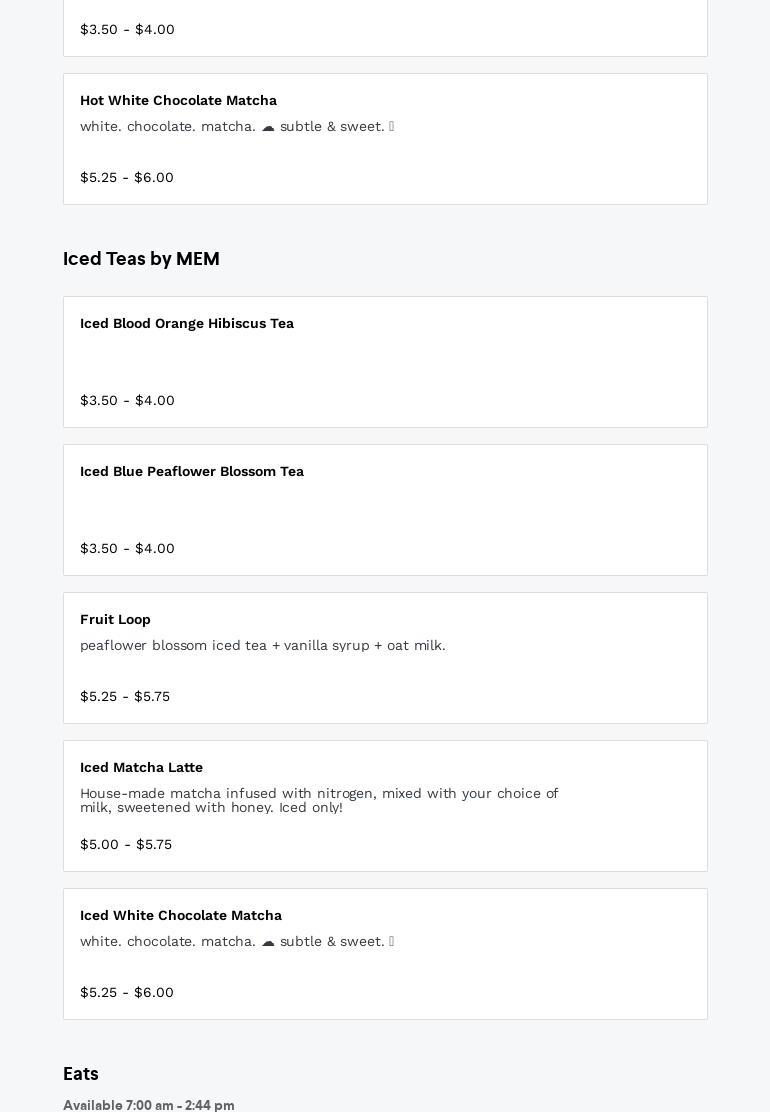Click Iced Blue Peaflower Blossom Tea price

click(127, 549)
